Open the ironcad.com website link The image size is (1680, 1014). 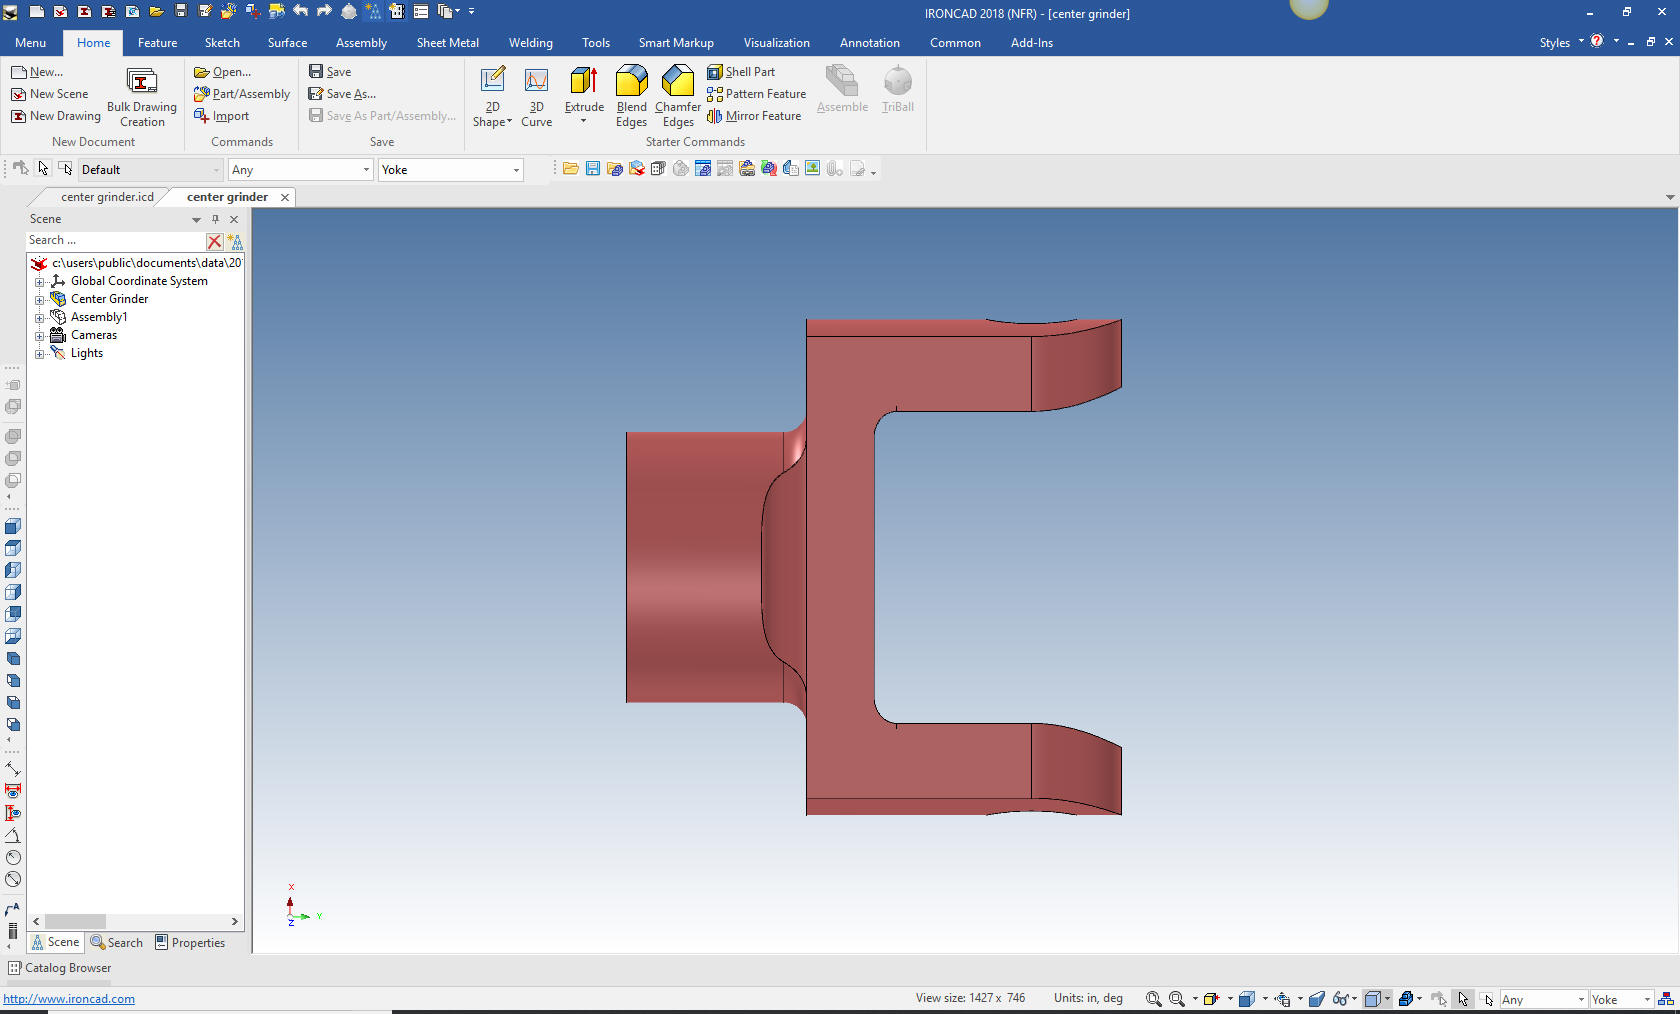69,999
